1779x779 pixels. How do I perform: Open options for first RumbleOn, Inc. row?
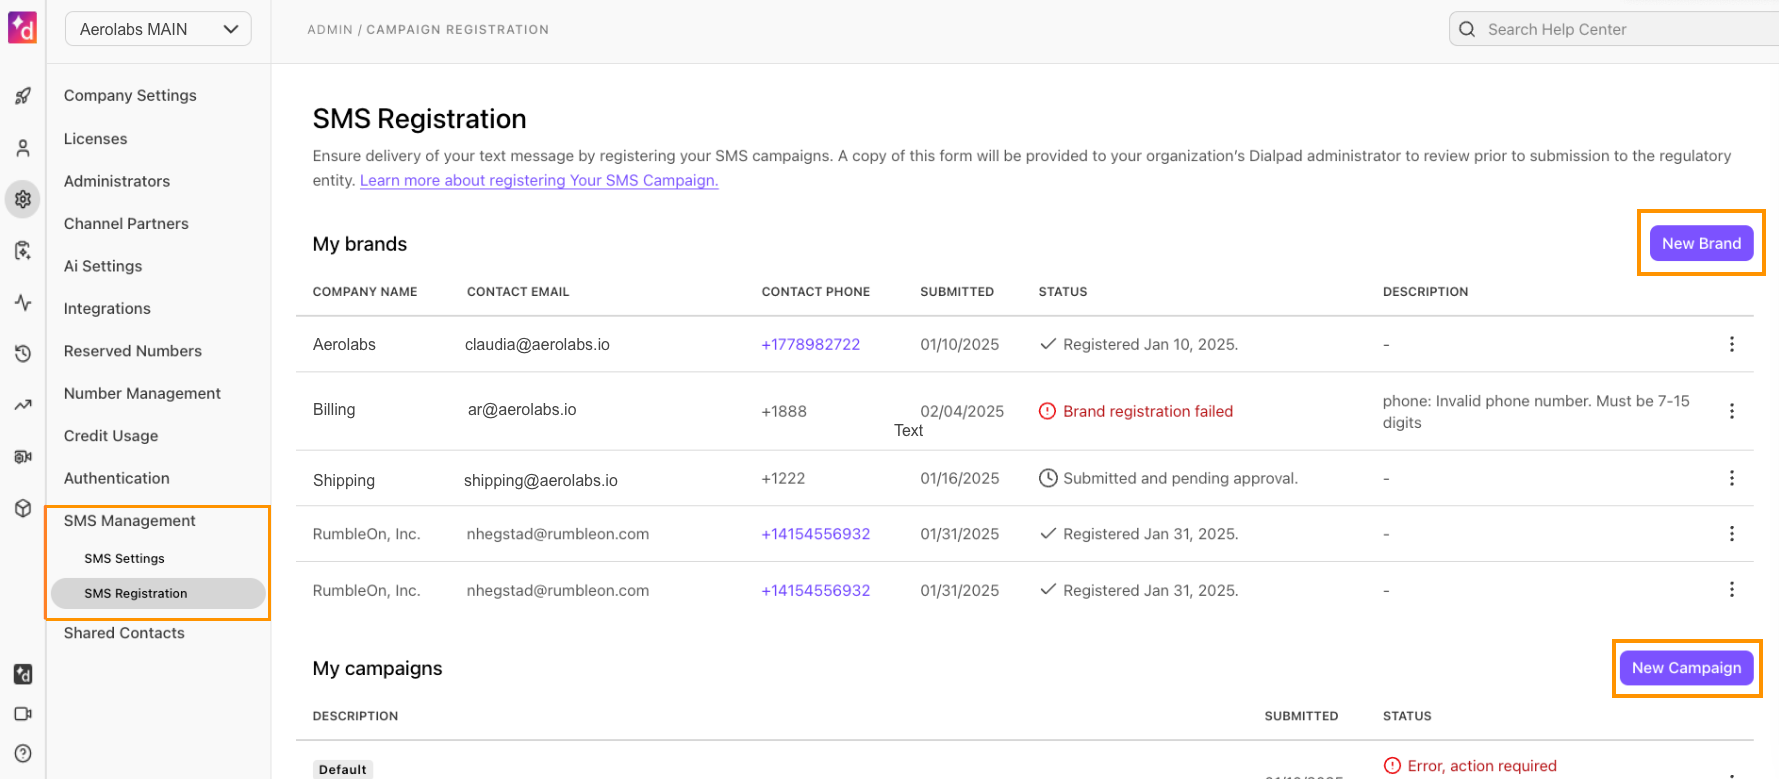pyautogui.click(x=1732, y=534)
